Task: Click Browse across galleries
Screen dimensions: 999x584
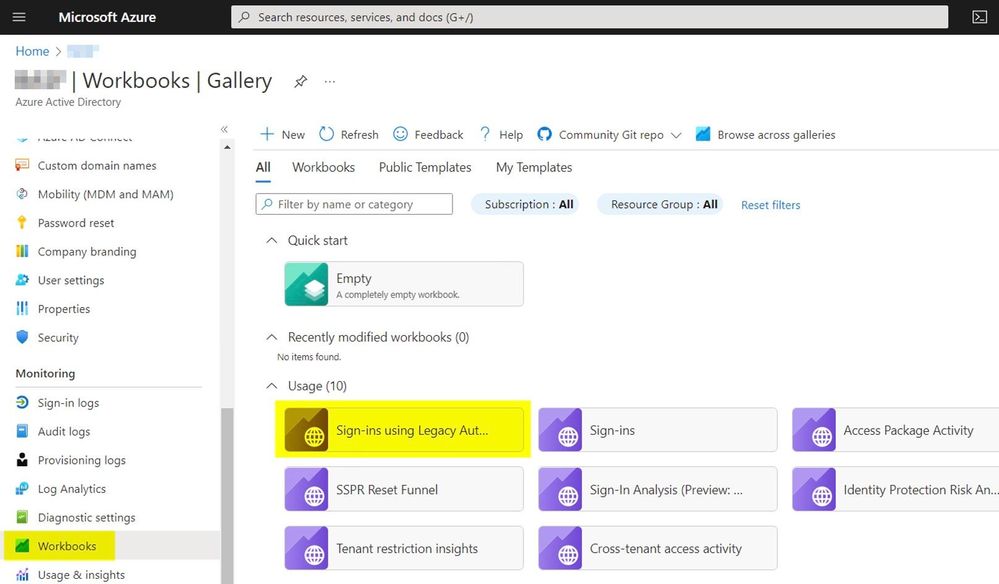Action: [x=765, y=134]
